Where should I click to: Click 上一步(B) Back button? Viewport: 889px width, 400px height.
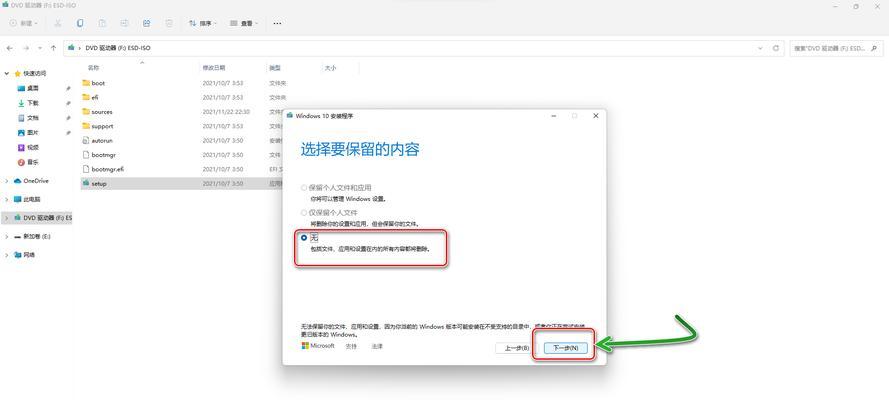[517, 348]
